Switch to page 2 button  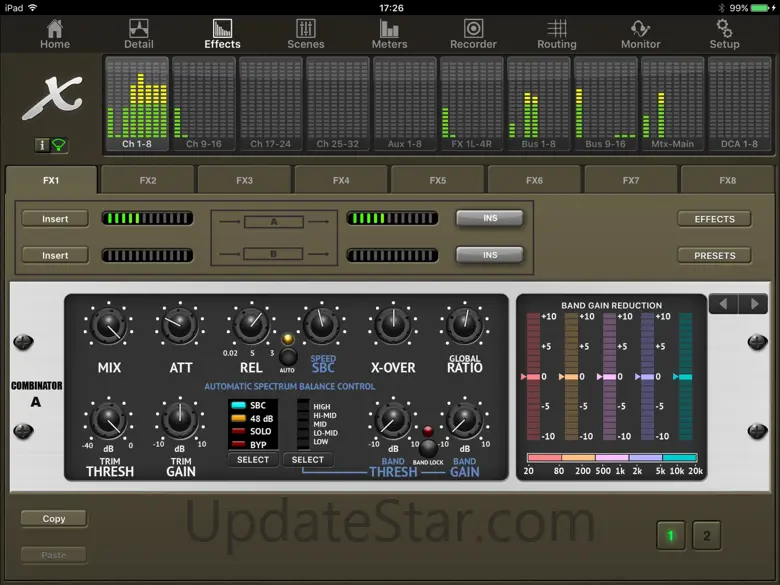point(706,535)
